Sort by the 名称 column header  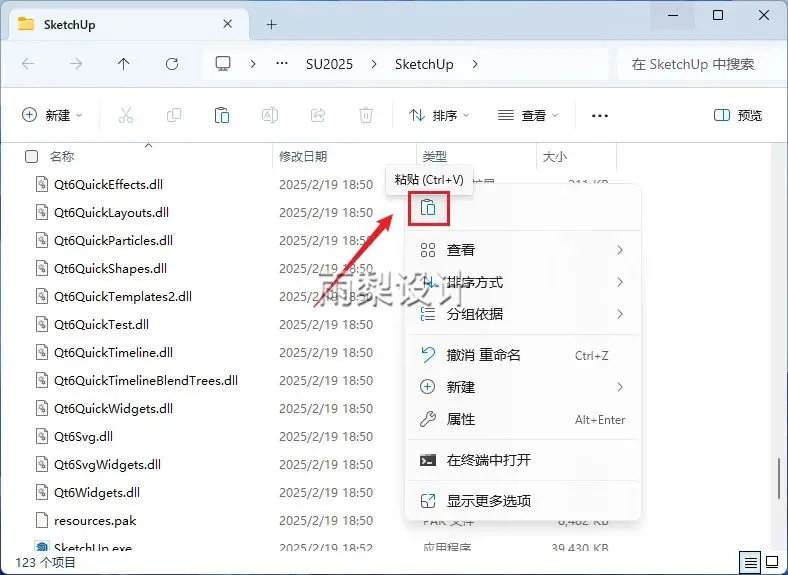pyautogui.click(x=62, y=157)
